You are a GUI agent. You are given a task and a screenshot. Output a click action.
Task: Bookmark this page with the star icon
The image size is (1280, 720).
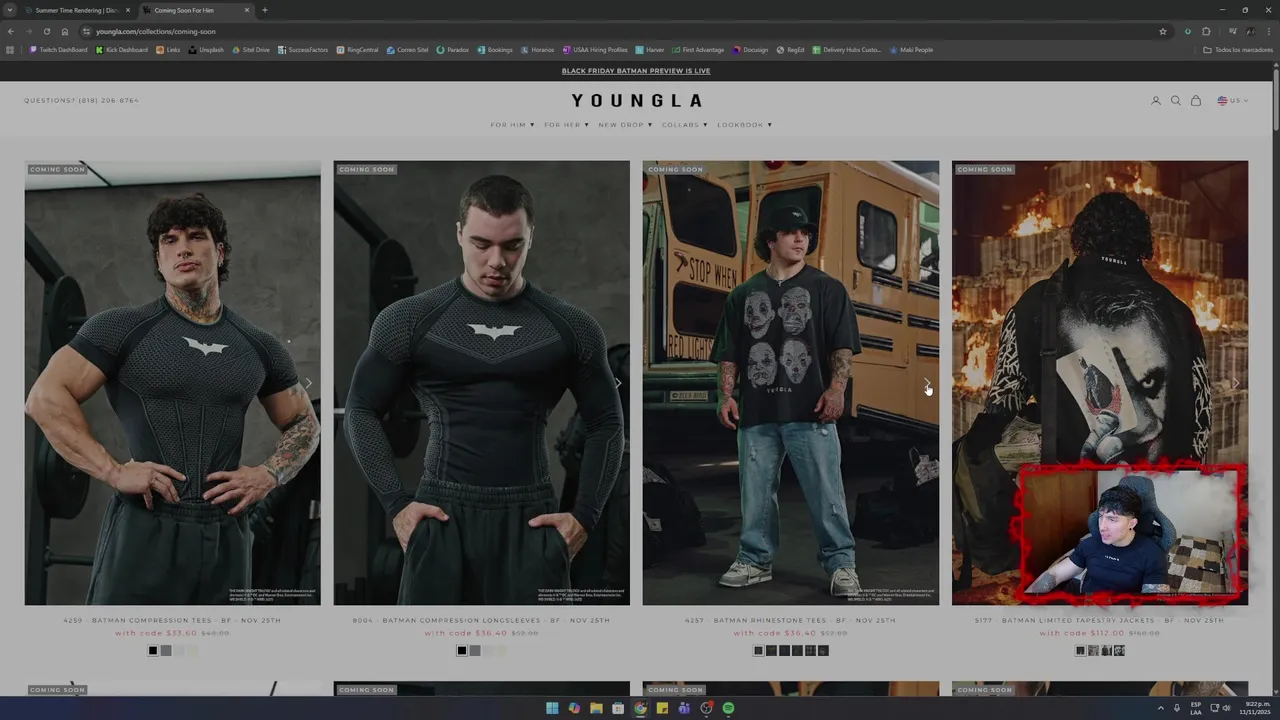(1163, 31)
